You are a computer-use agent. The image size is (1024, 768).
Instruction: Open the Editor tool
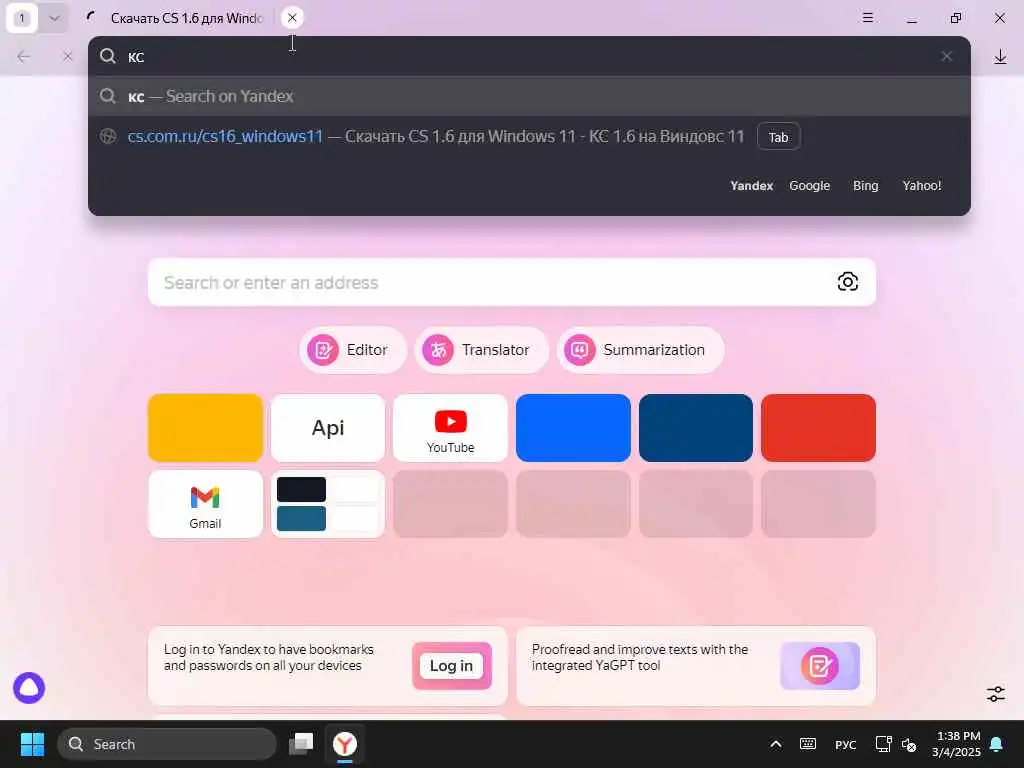pos(353,350)
